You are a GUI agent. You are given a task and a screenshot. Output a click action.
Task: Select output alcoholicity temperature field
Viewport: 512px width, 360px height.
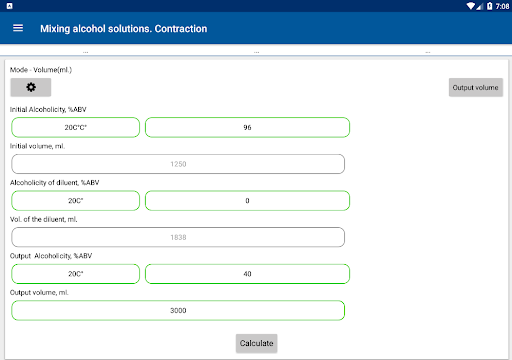(x=76, y=274)
